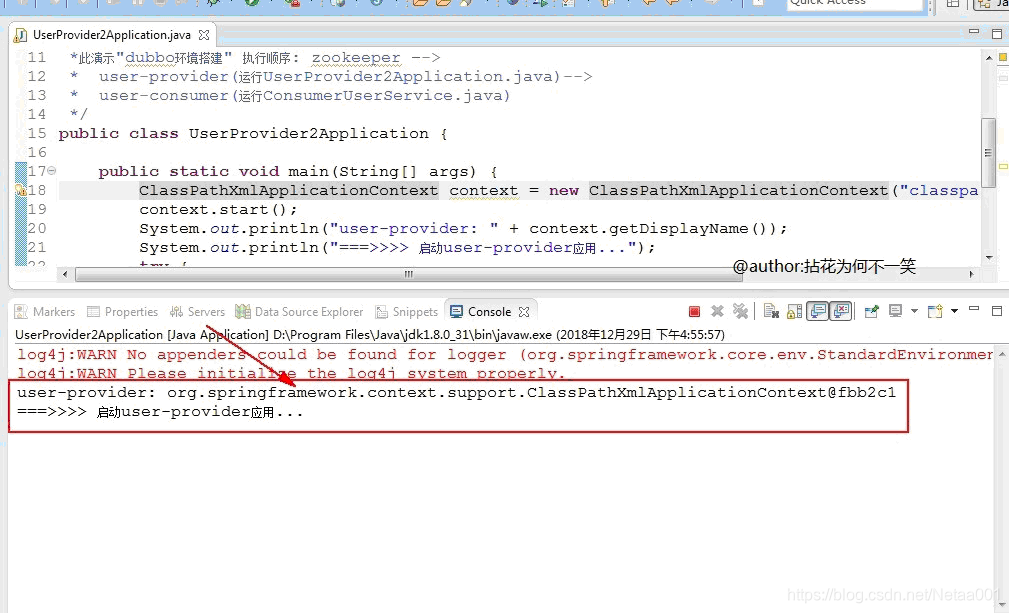The width and height of the screenshot is (1009, 613).
Task: Click console output '===>>>> 启动user-provider应用...' line
Action: (160, 412)
